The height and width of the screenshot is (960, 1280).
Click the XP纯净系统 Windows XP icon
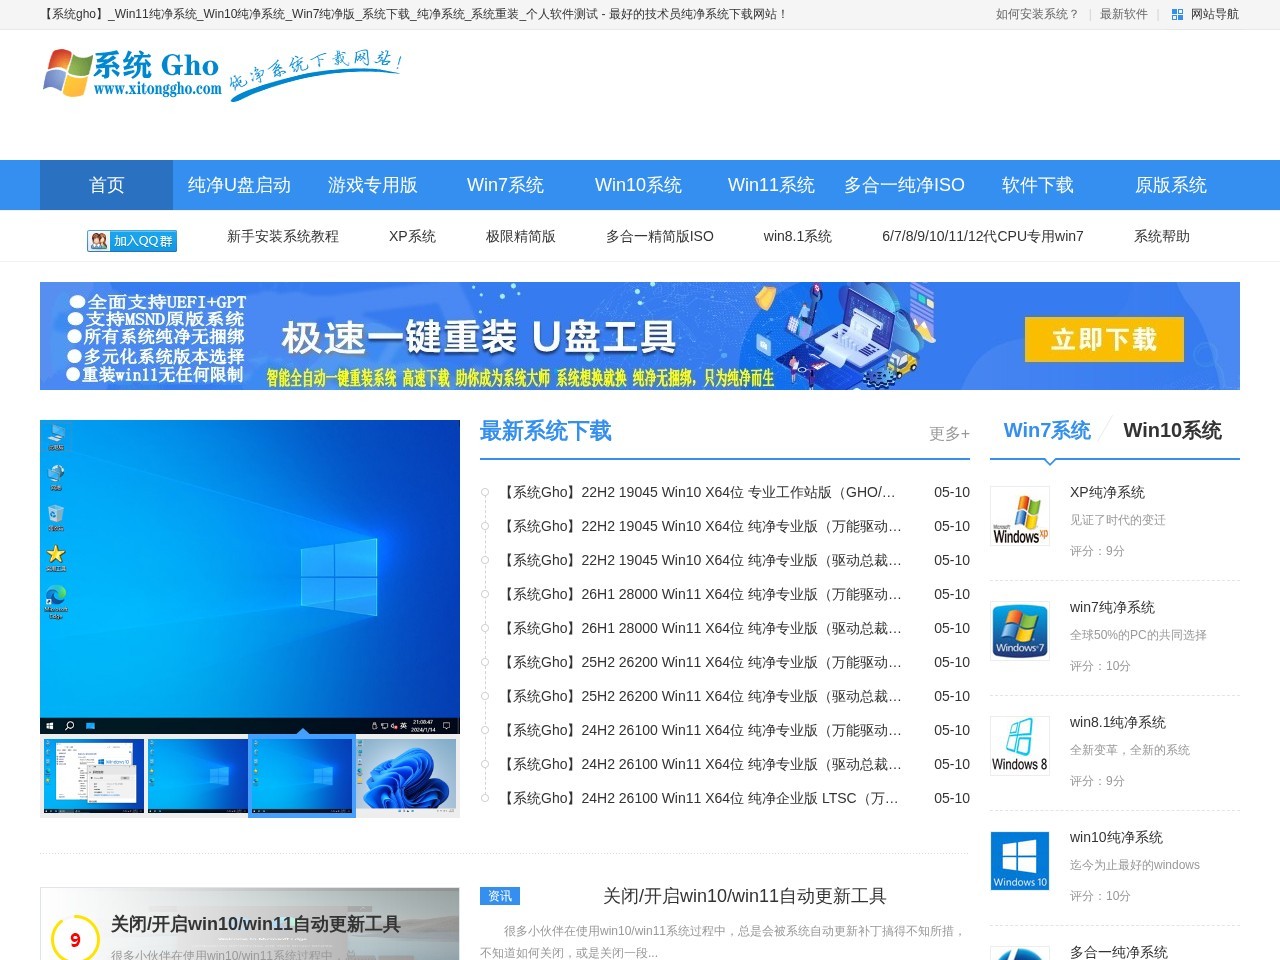point(1020,516)
